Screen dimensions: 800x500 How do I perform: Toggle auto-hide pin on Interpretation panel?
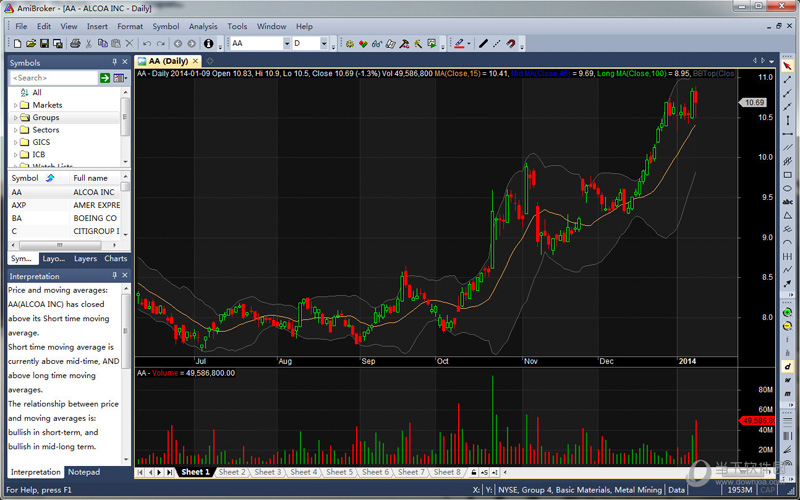click(x=114, y=275)
